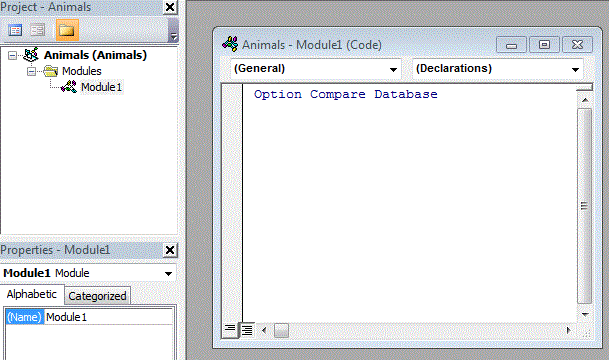This screenshot has height=360, width=609.
Task: Click the code window split bar handle
Action: pyautogui.click(x=584, y=88)
